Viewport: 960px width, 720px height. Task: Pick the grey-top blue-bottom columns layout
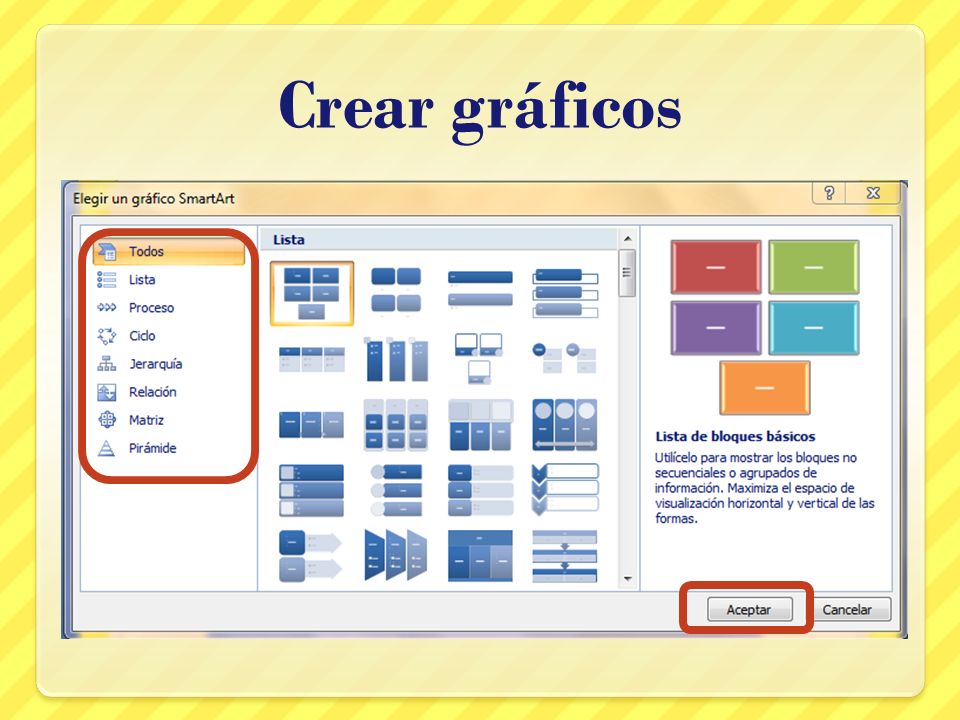tap(480, 425)
